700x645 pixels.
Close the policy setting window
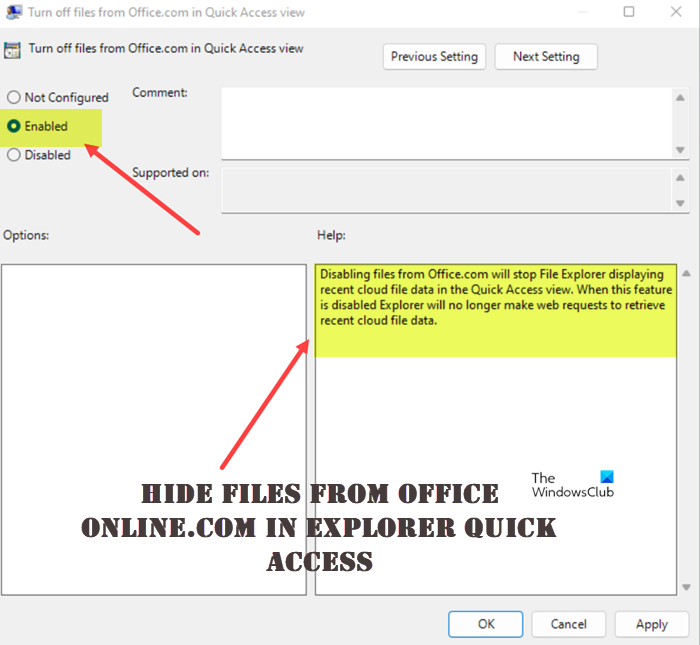click(x=676, y=12)
